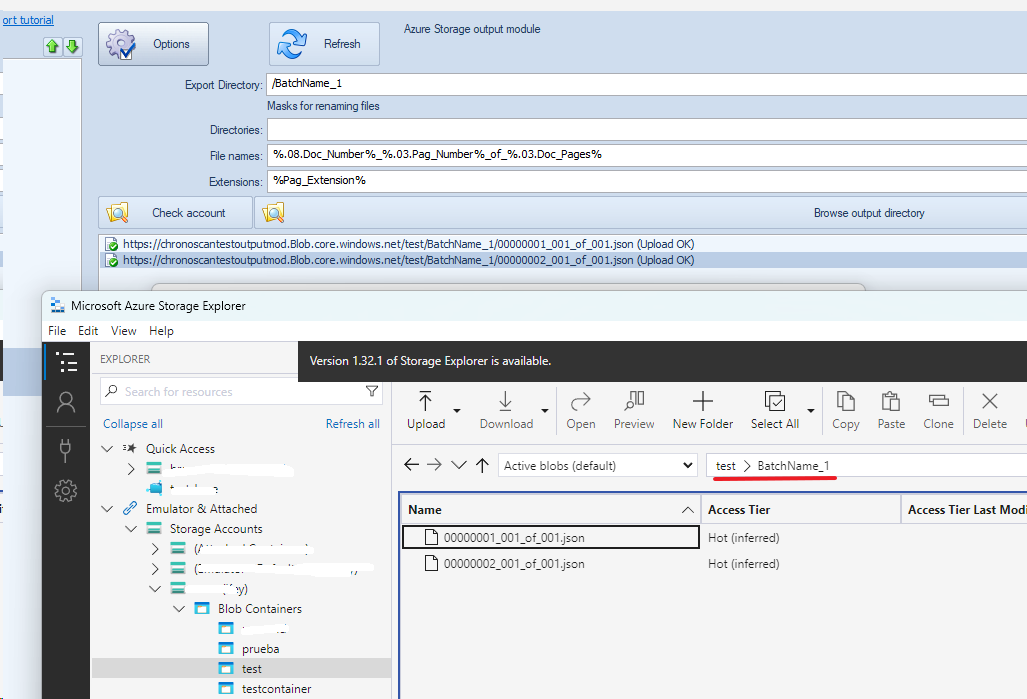Image resolution: width=1027 pixels, height=699 pixels.
Task: Click the Collapse all link
Action: (x=133, y=424)
